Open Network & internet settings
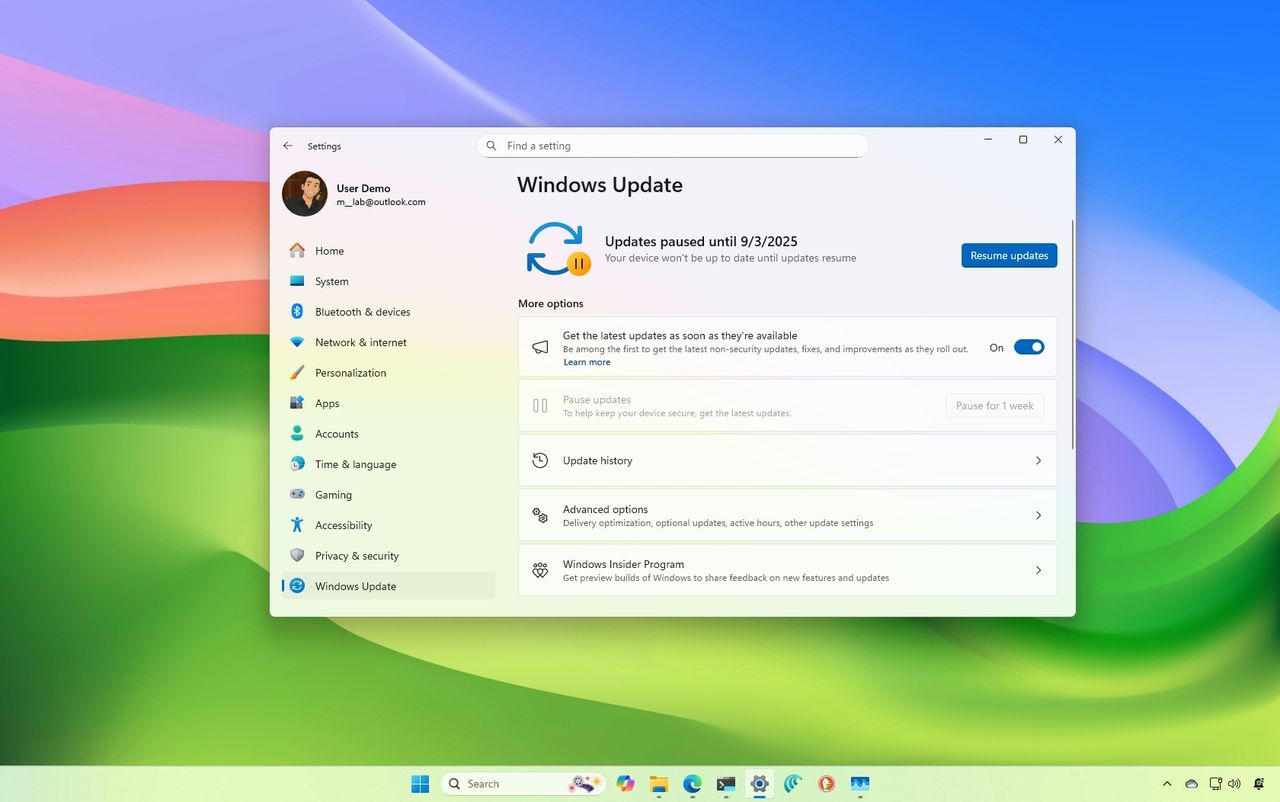 360,342
